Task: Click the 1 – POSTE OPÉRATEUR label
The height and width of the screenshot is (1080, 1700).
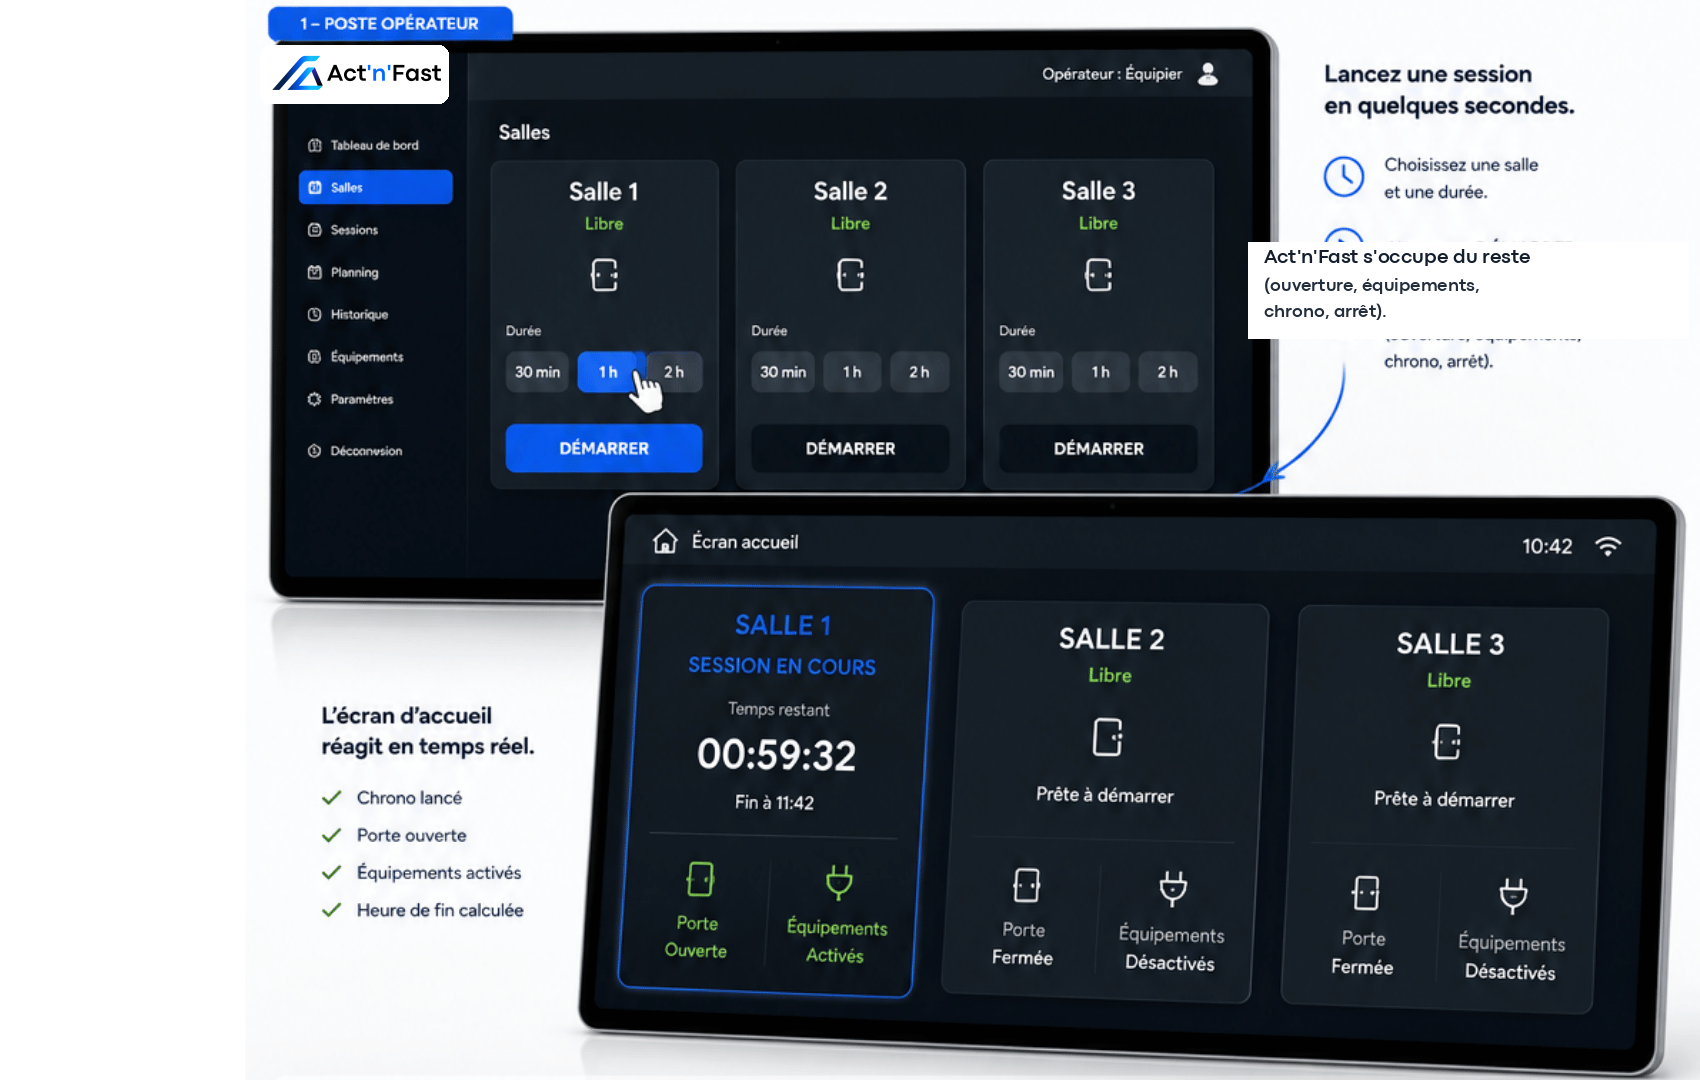Action: 390,23
